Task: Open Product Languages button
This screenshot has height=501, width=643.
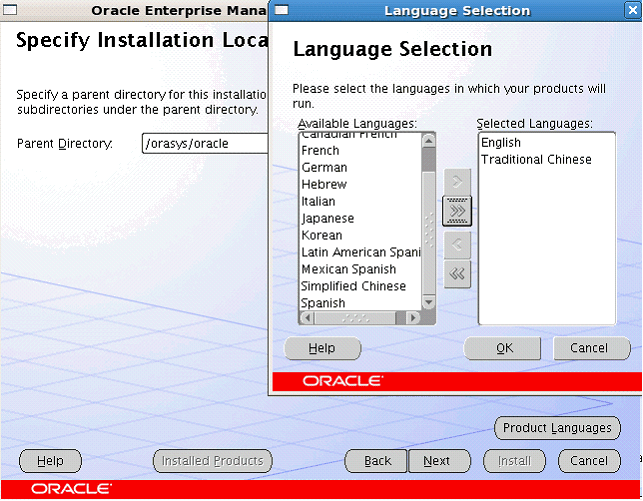Action: click(x=557, y=428)
